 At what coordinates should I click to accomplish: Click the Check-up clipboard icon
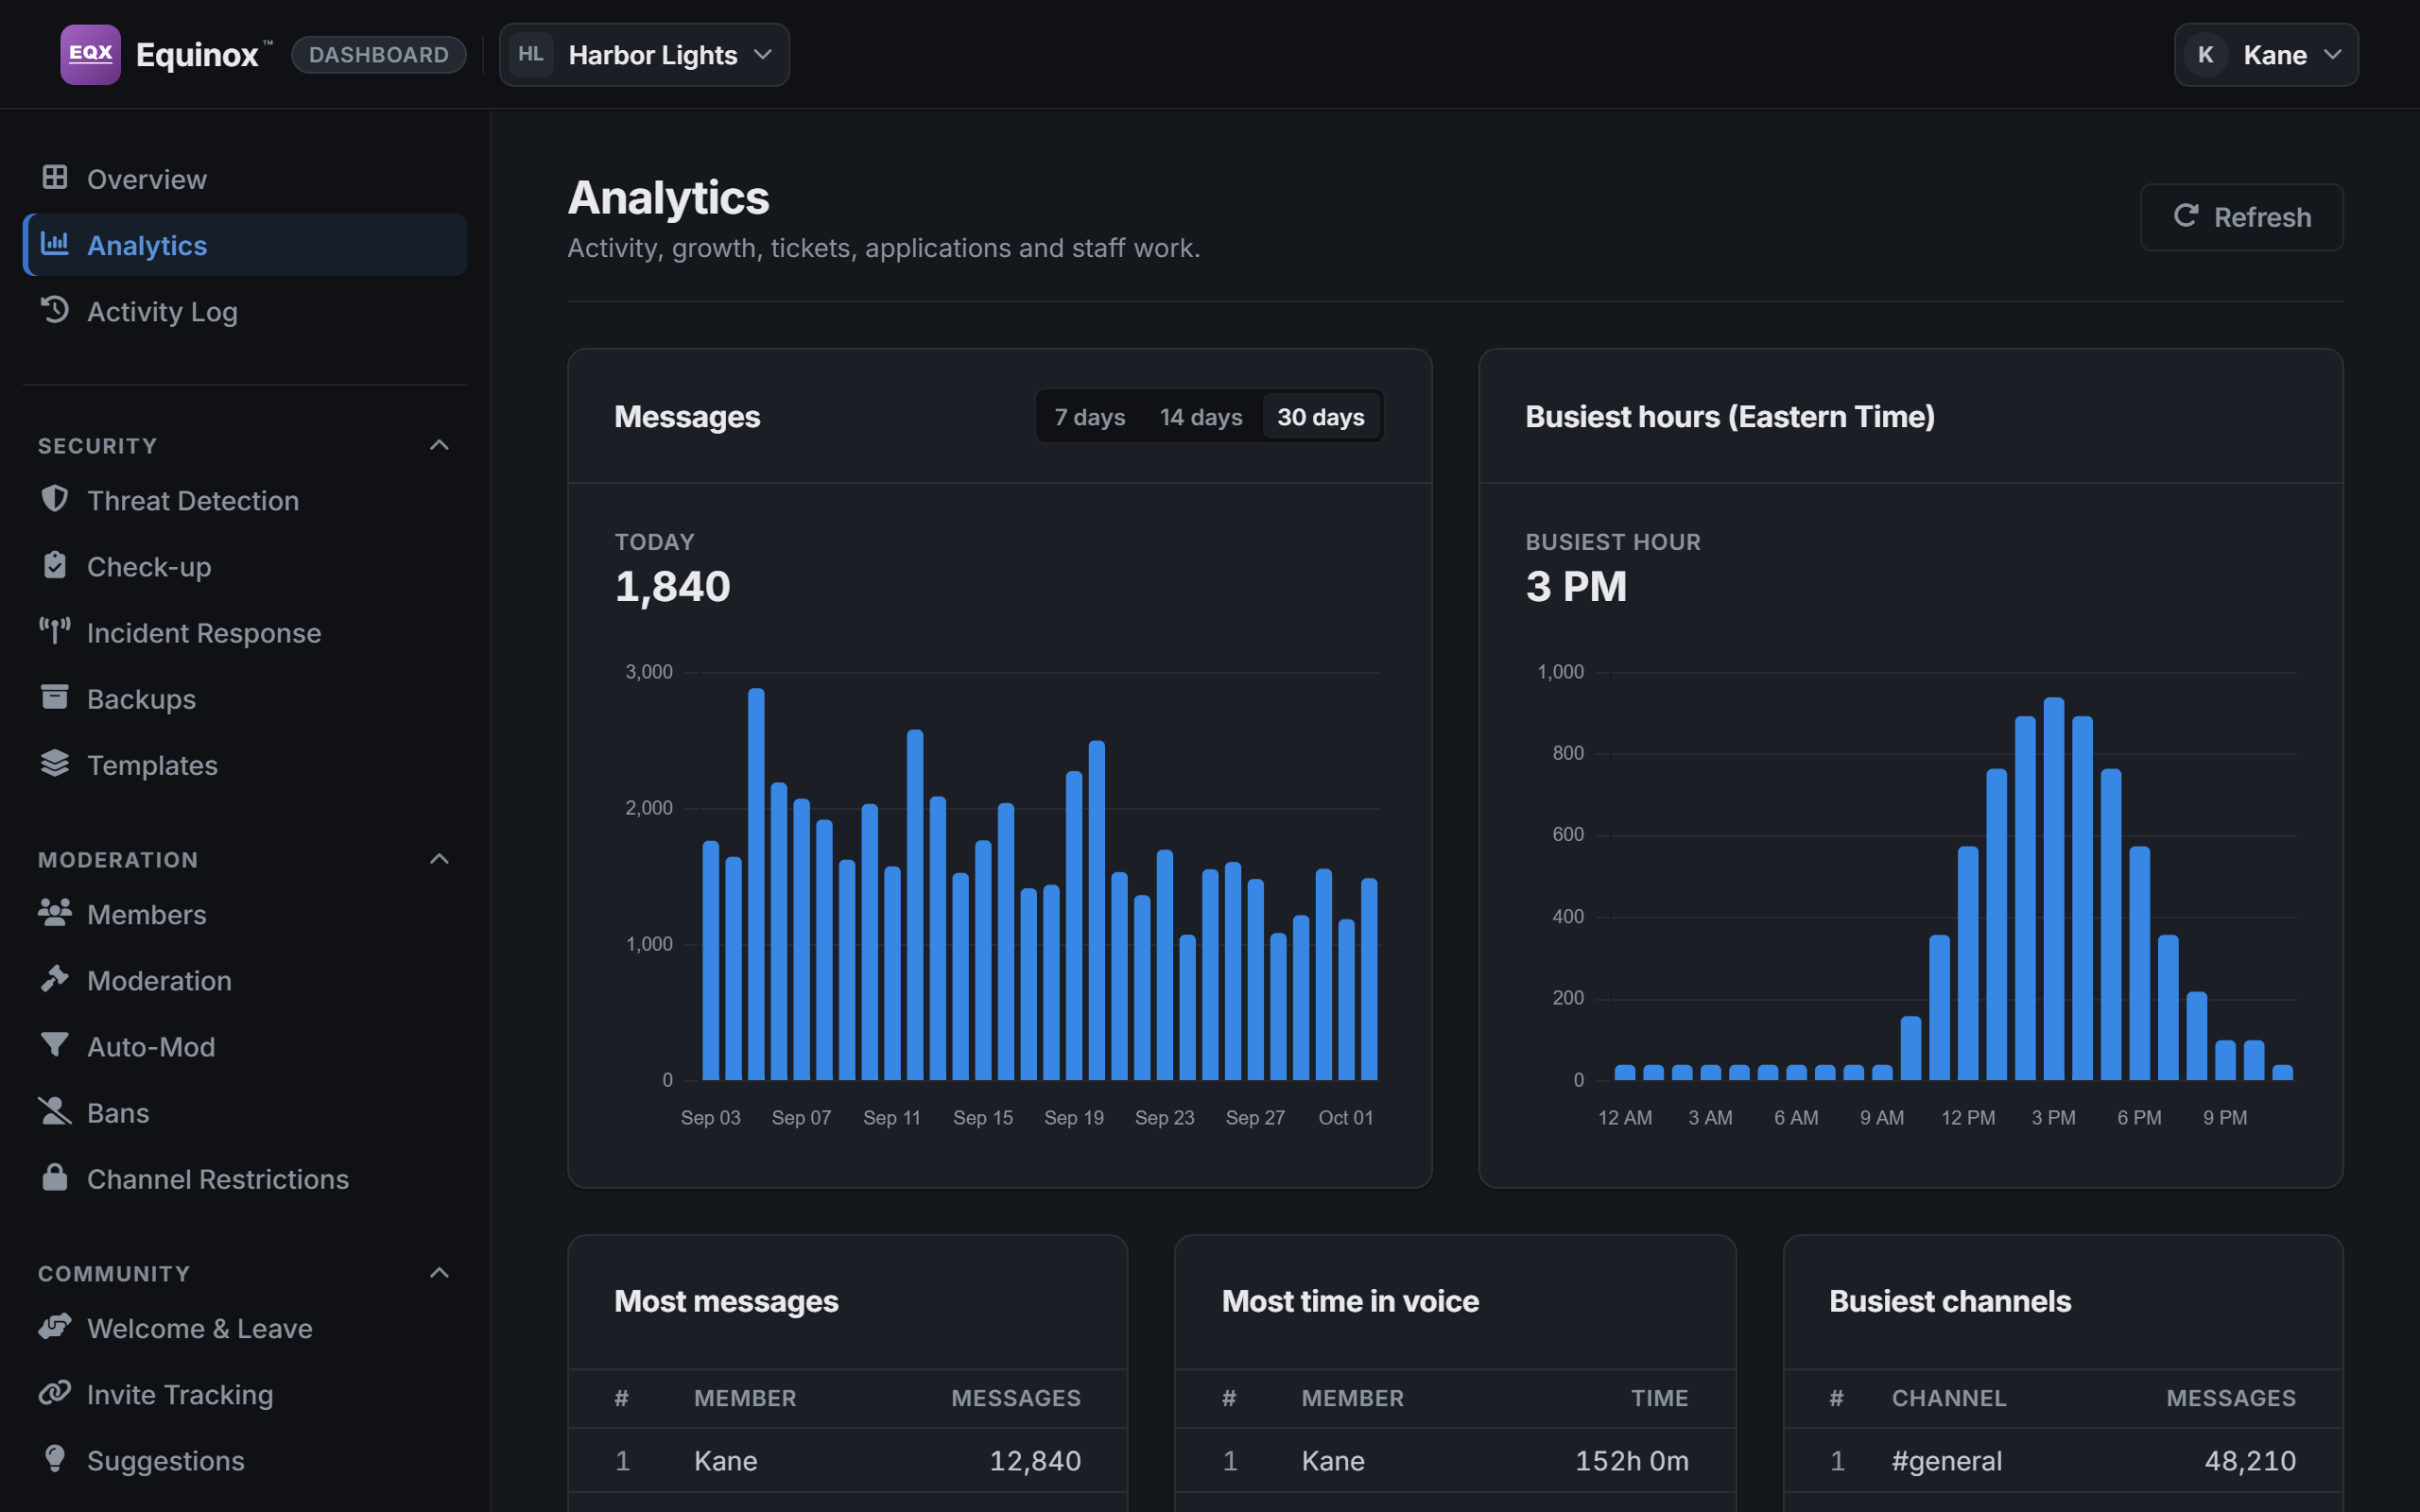click(55, 565)
